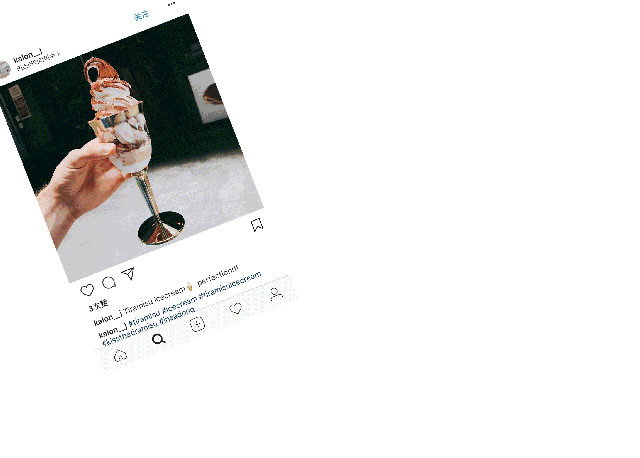
Task: Open the Search magnifier tab in the bottom bar
Action: pyautogui.click(x=158, y=339)
